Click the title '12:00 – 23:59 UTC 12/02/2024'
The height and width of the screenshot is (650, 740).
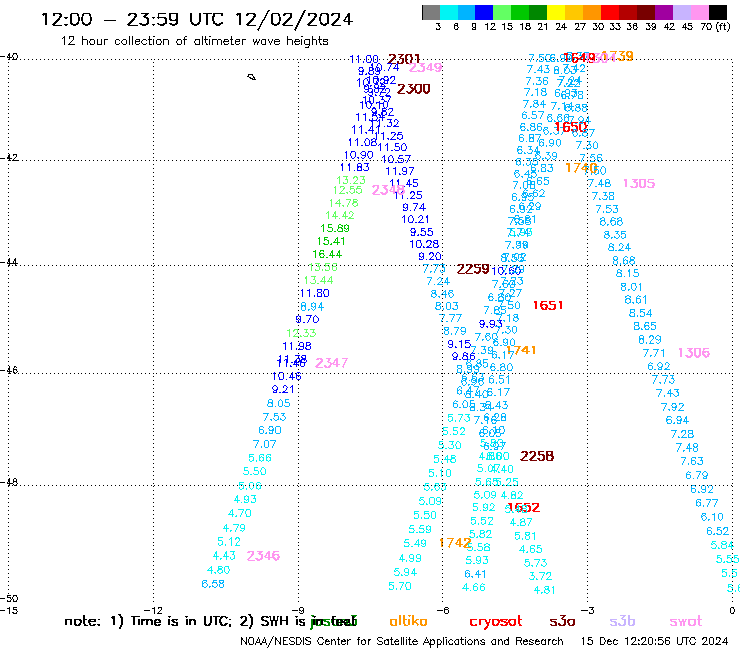point(197,19)
